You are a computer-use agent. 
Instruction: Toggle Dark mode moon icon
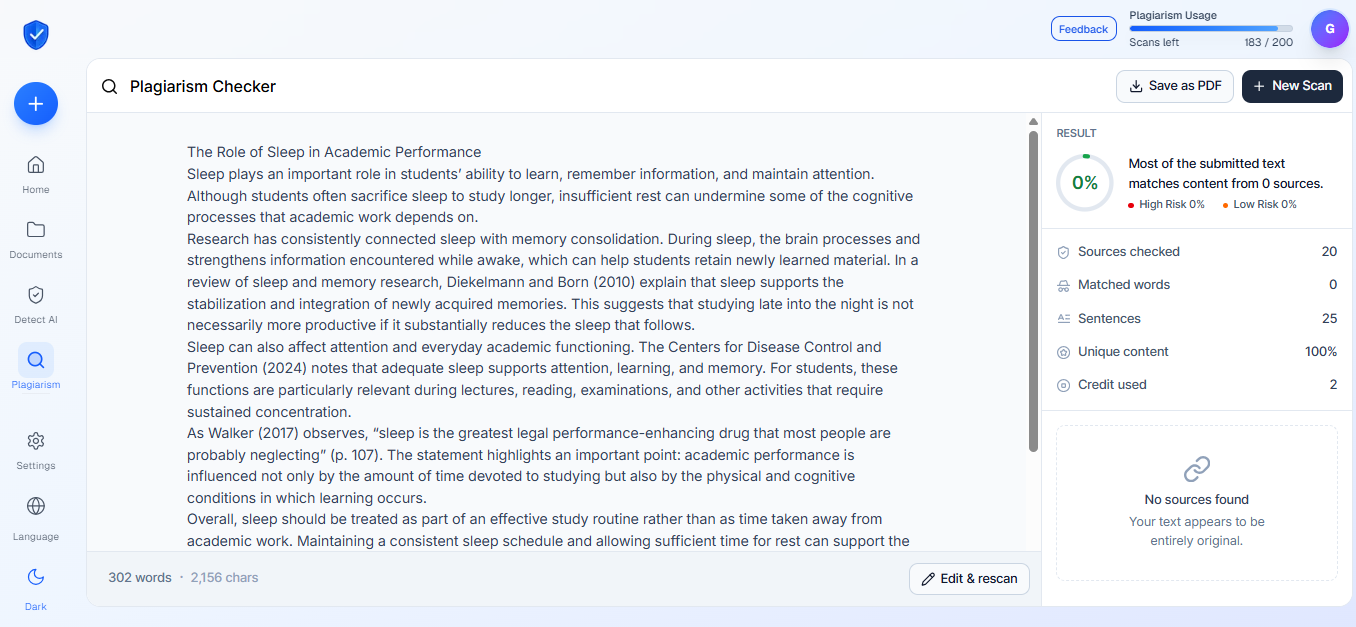tap(36, 576)
